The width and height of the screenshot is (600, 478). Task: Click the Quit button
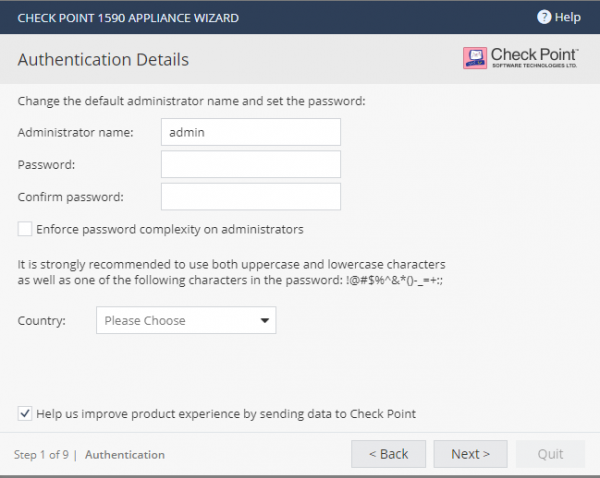[x=550, y=454]
